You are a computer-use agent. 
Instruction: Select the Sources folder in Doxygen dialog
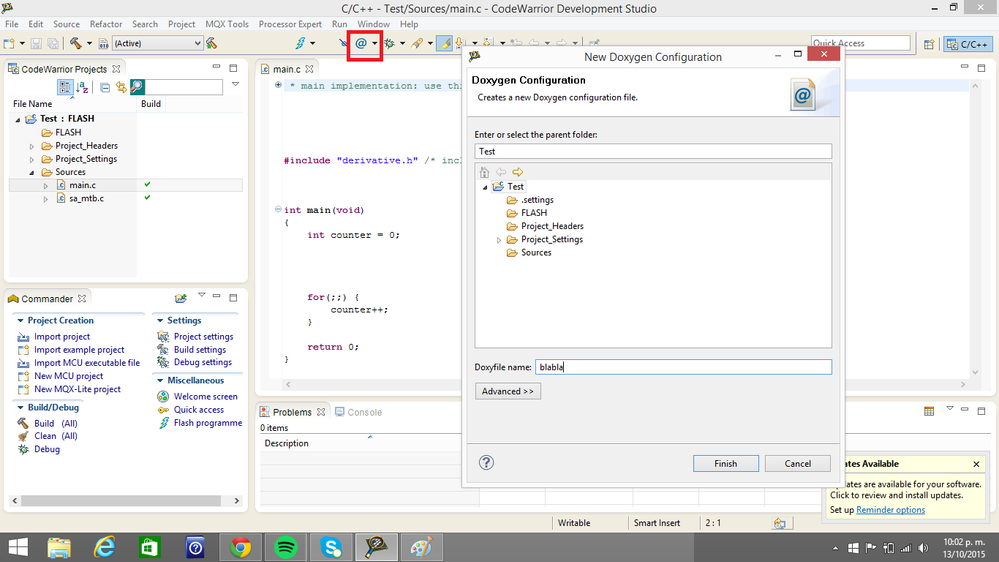click(x=536, y=252)
